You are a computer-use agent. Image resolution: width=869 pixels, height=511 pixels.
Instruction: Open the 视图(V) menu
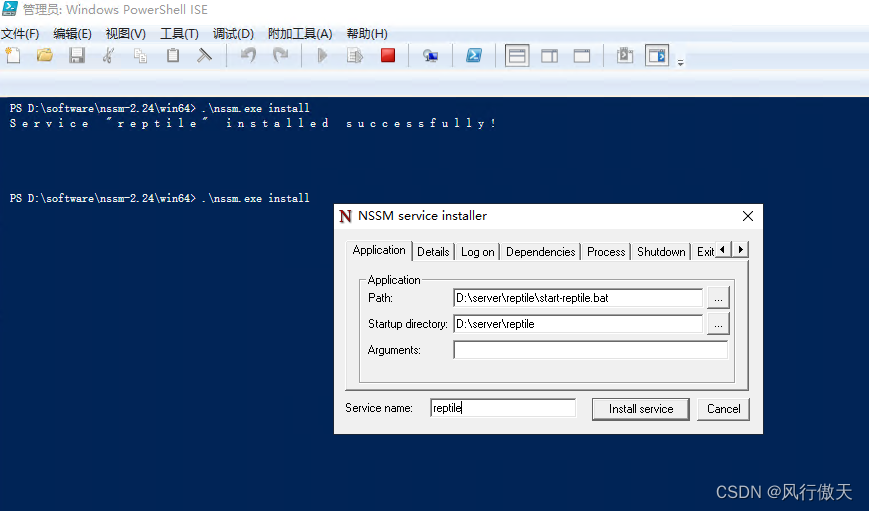coord(126,34)
